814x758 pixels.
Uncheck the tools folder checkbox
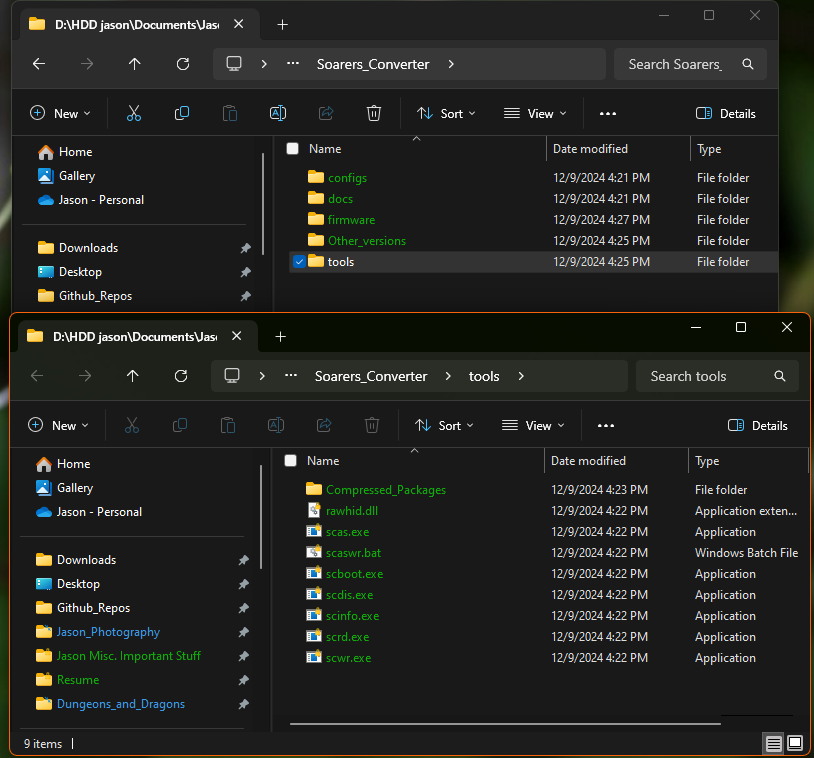coord(300,262)
